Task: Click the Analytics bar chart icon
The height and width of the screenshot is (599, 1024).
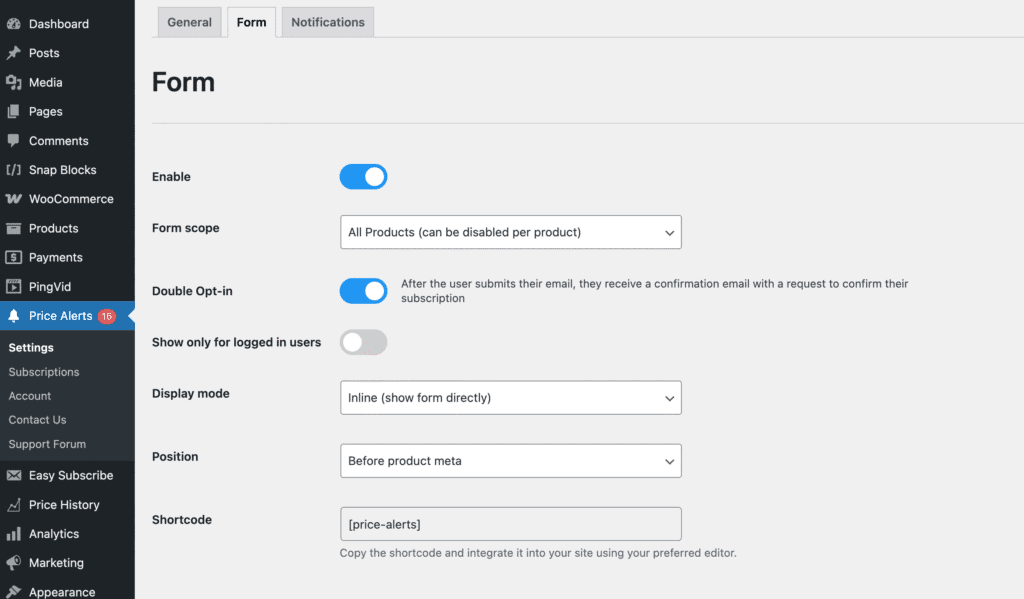Action: (14, 534)
